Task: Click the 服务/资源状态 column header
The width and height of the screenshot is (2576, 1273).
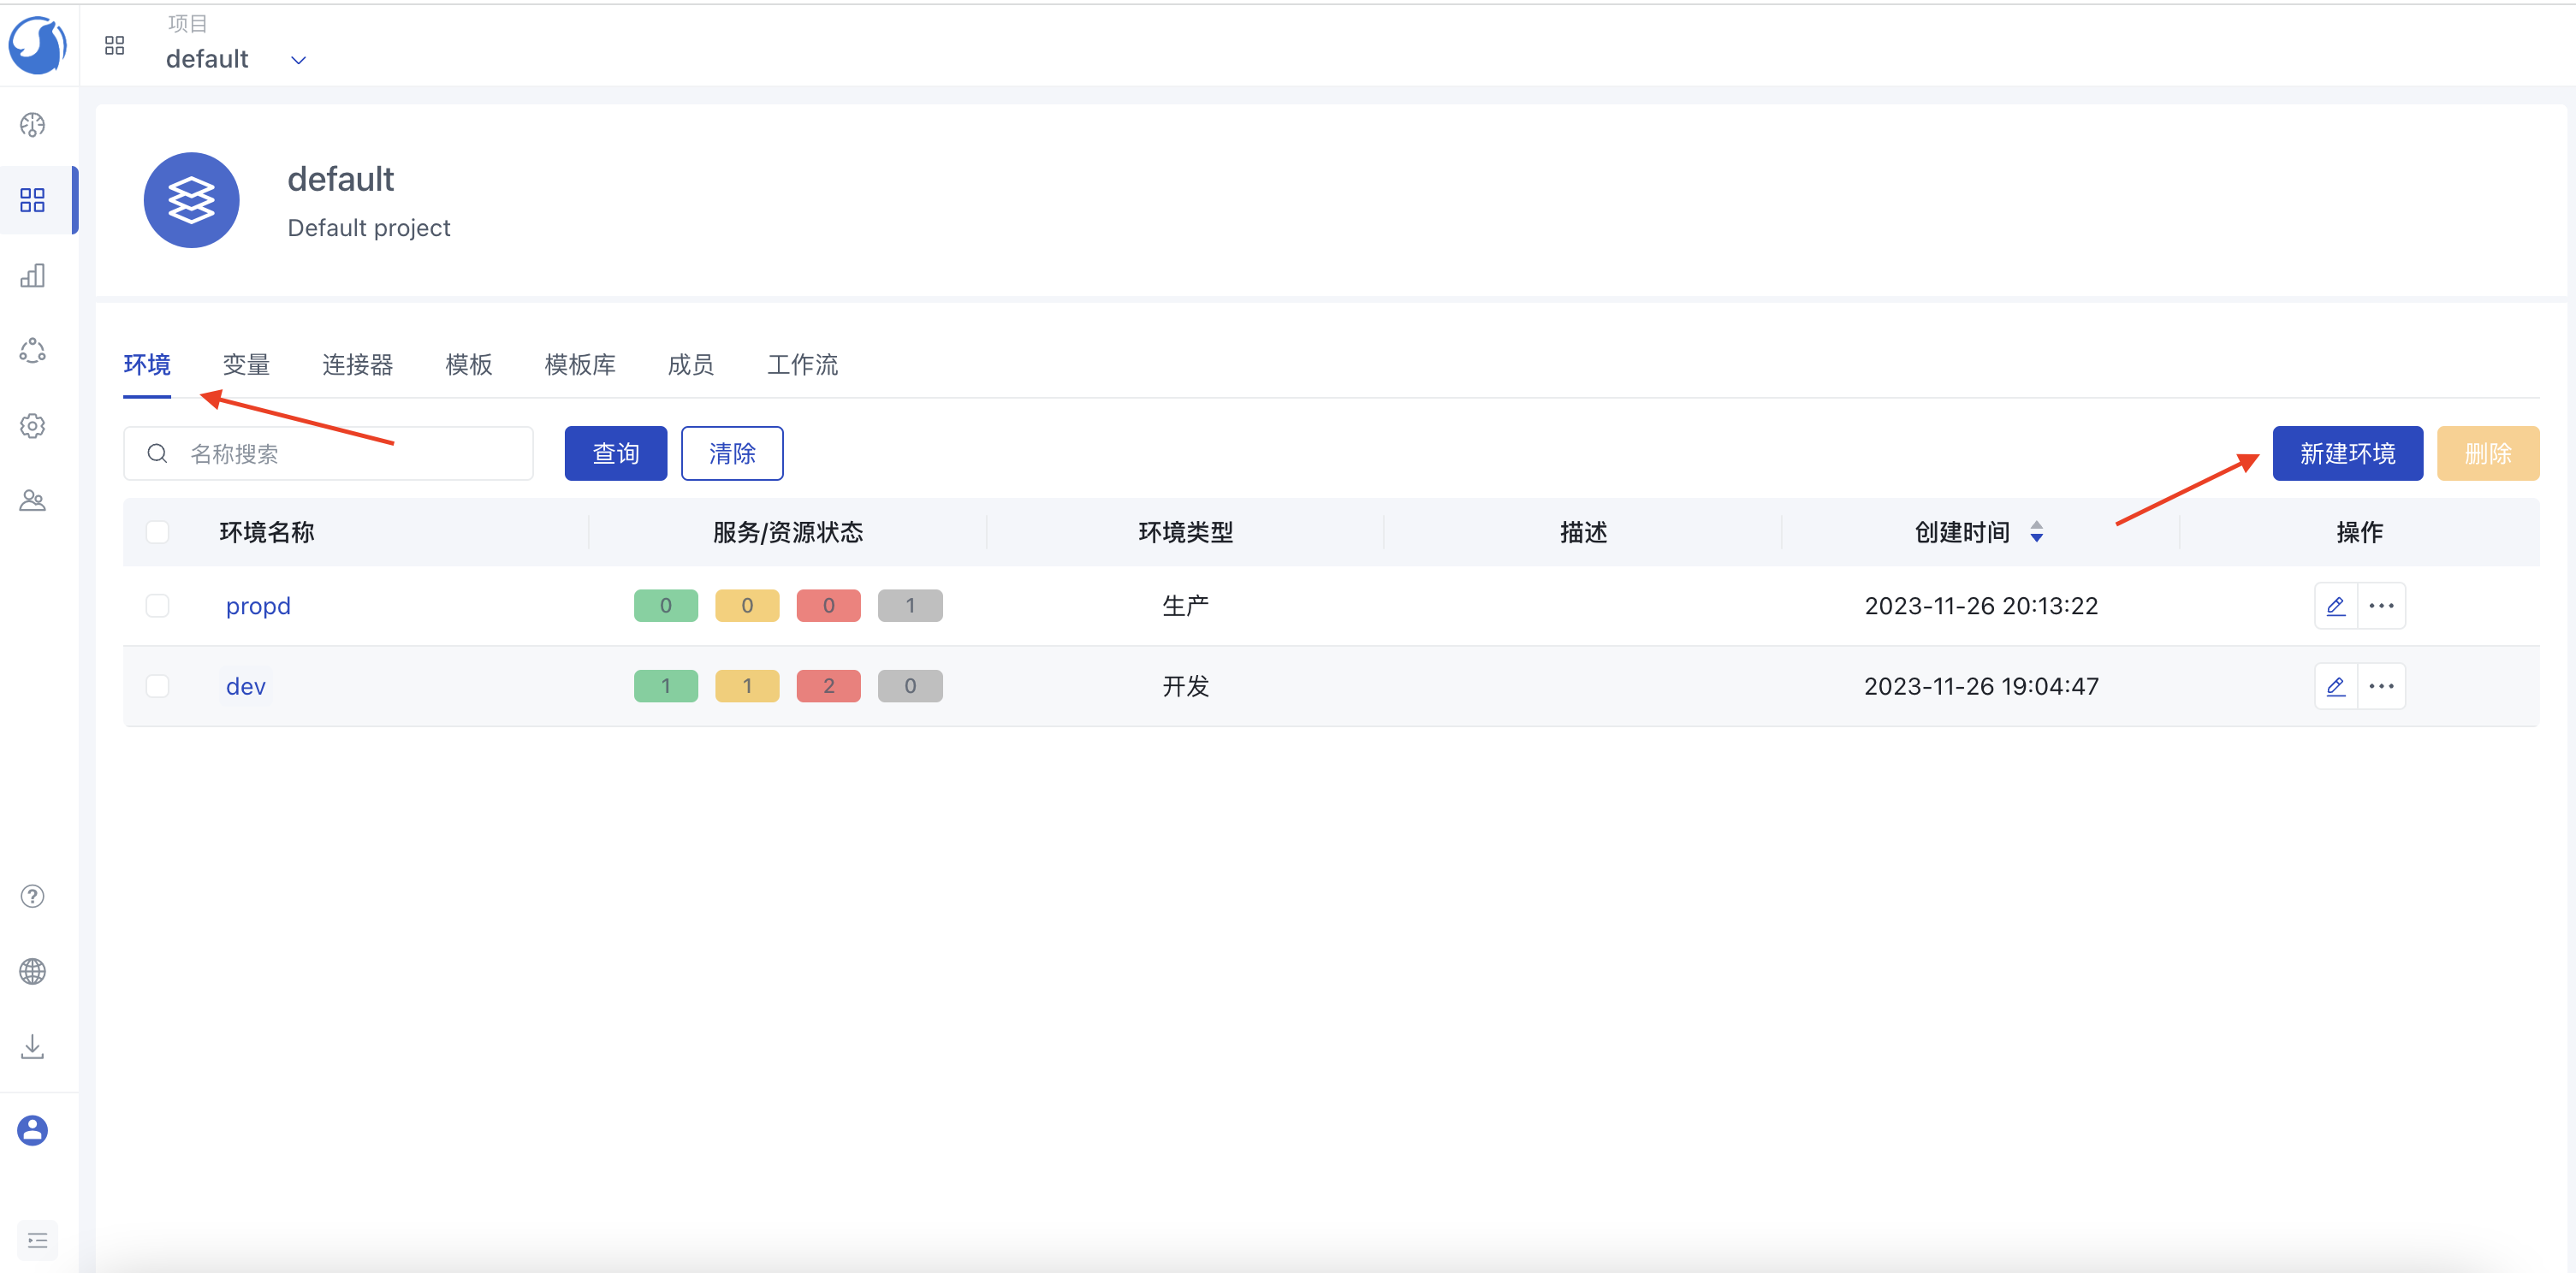Action: (788, 532)
